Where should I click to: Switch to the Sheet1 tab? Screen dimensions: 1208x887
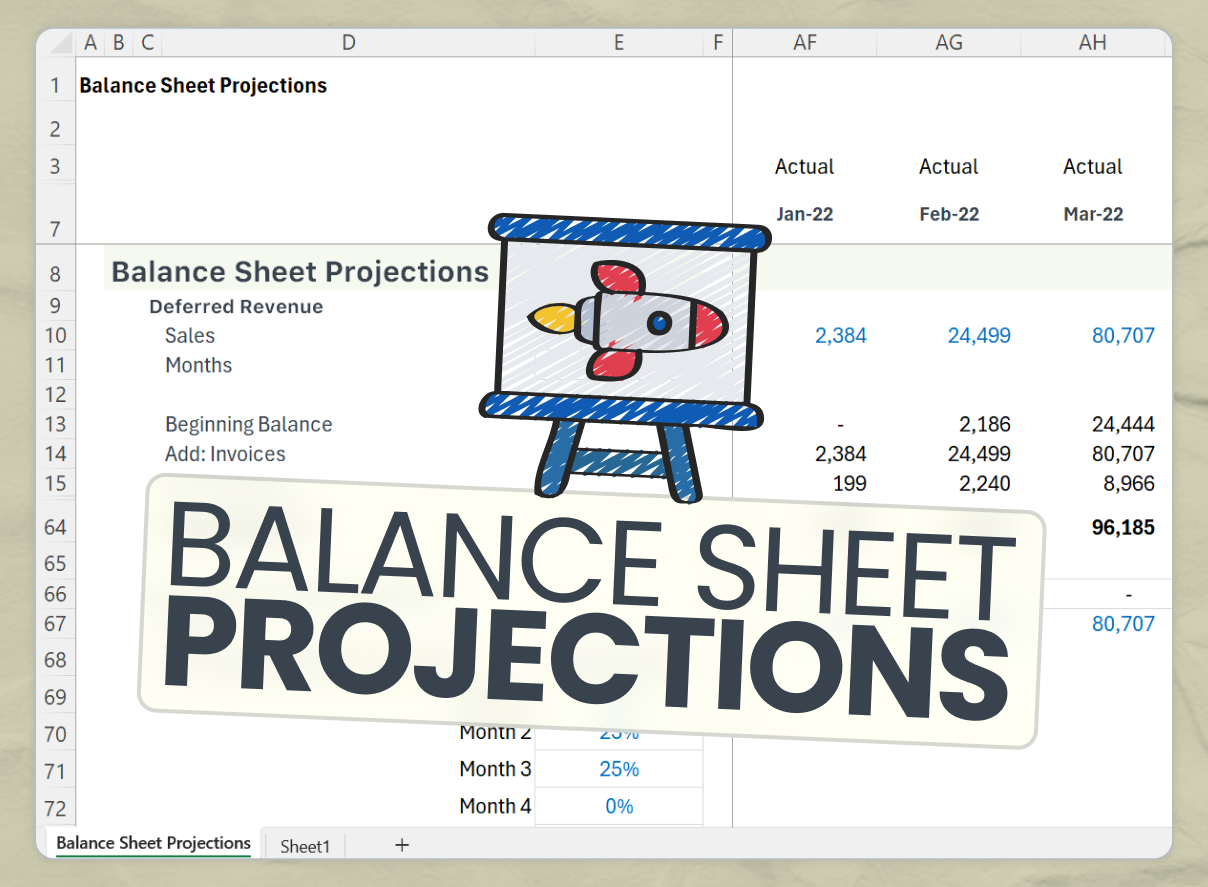[304, 845]
